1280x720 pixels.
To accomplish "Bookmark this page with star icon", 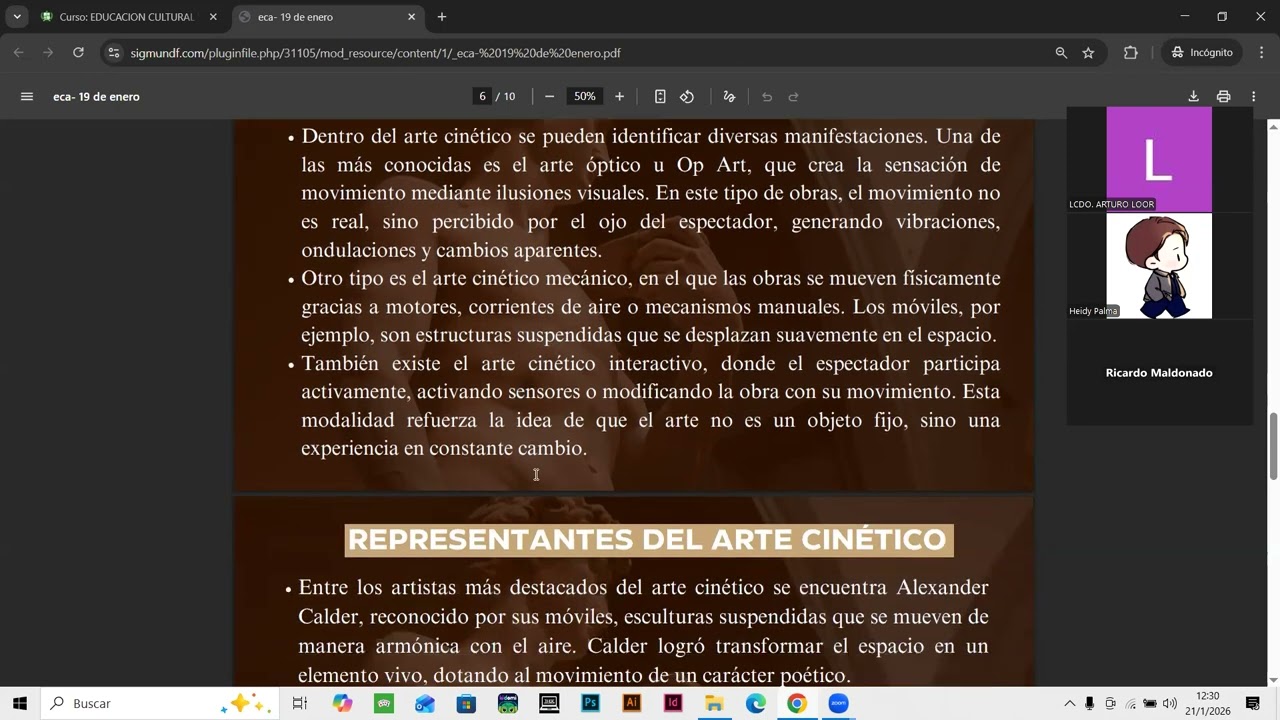I will (1088, 53).
